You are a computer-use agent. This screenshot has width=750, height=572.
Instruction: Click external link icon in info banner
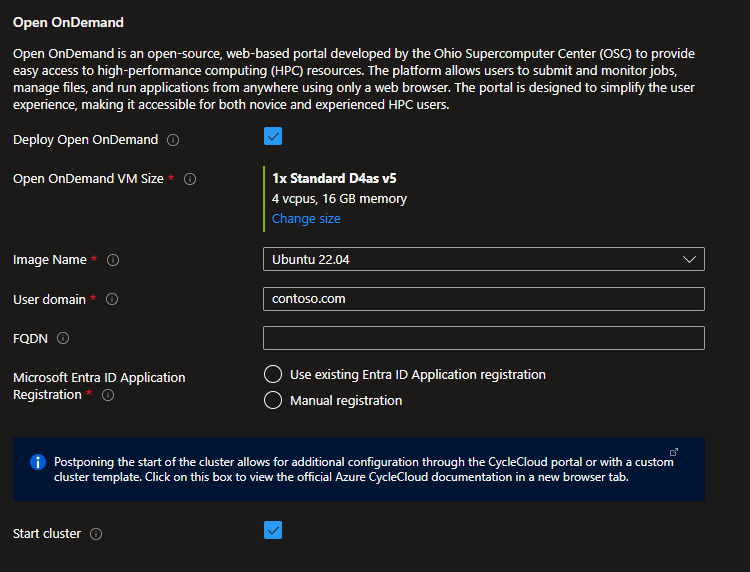(673, 451)
